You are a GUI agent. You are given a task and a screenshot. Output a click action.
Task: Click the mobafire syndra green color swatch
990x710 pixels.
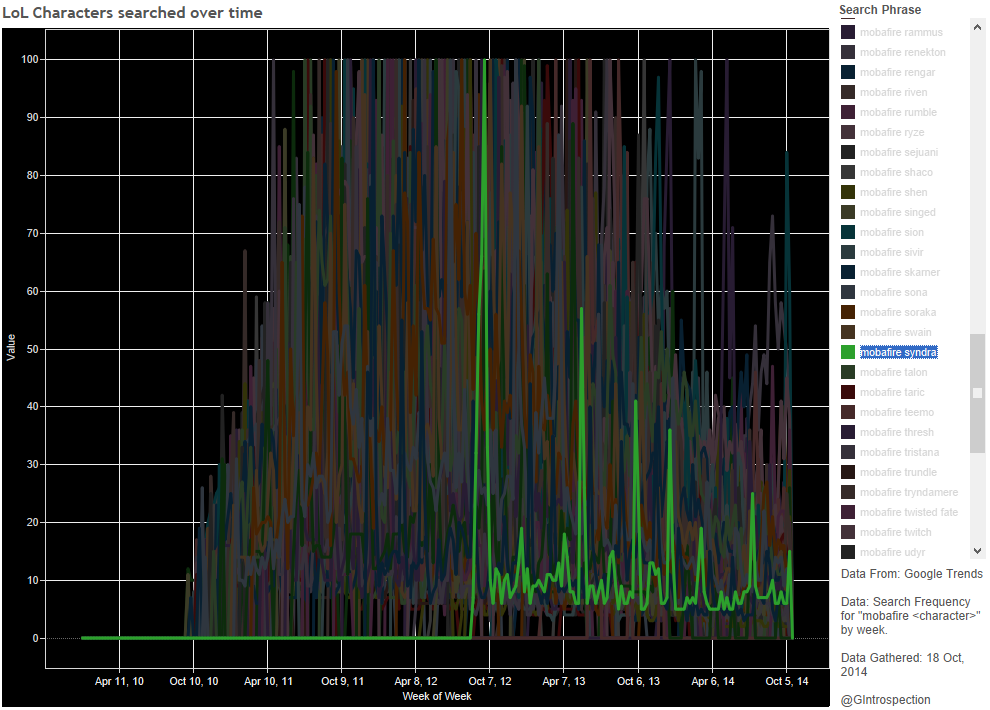coord(848,352)
